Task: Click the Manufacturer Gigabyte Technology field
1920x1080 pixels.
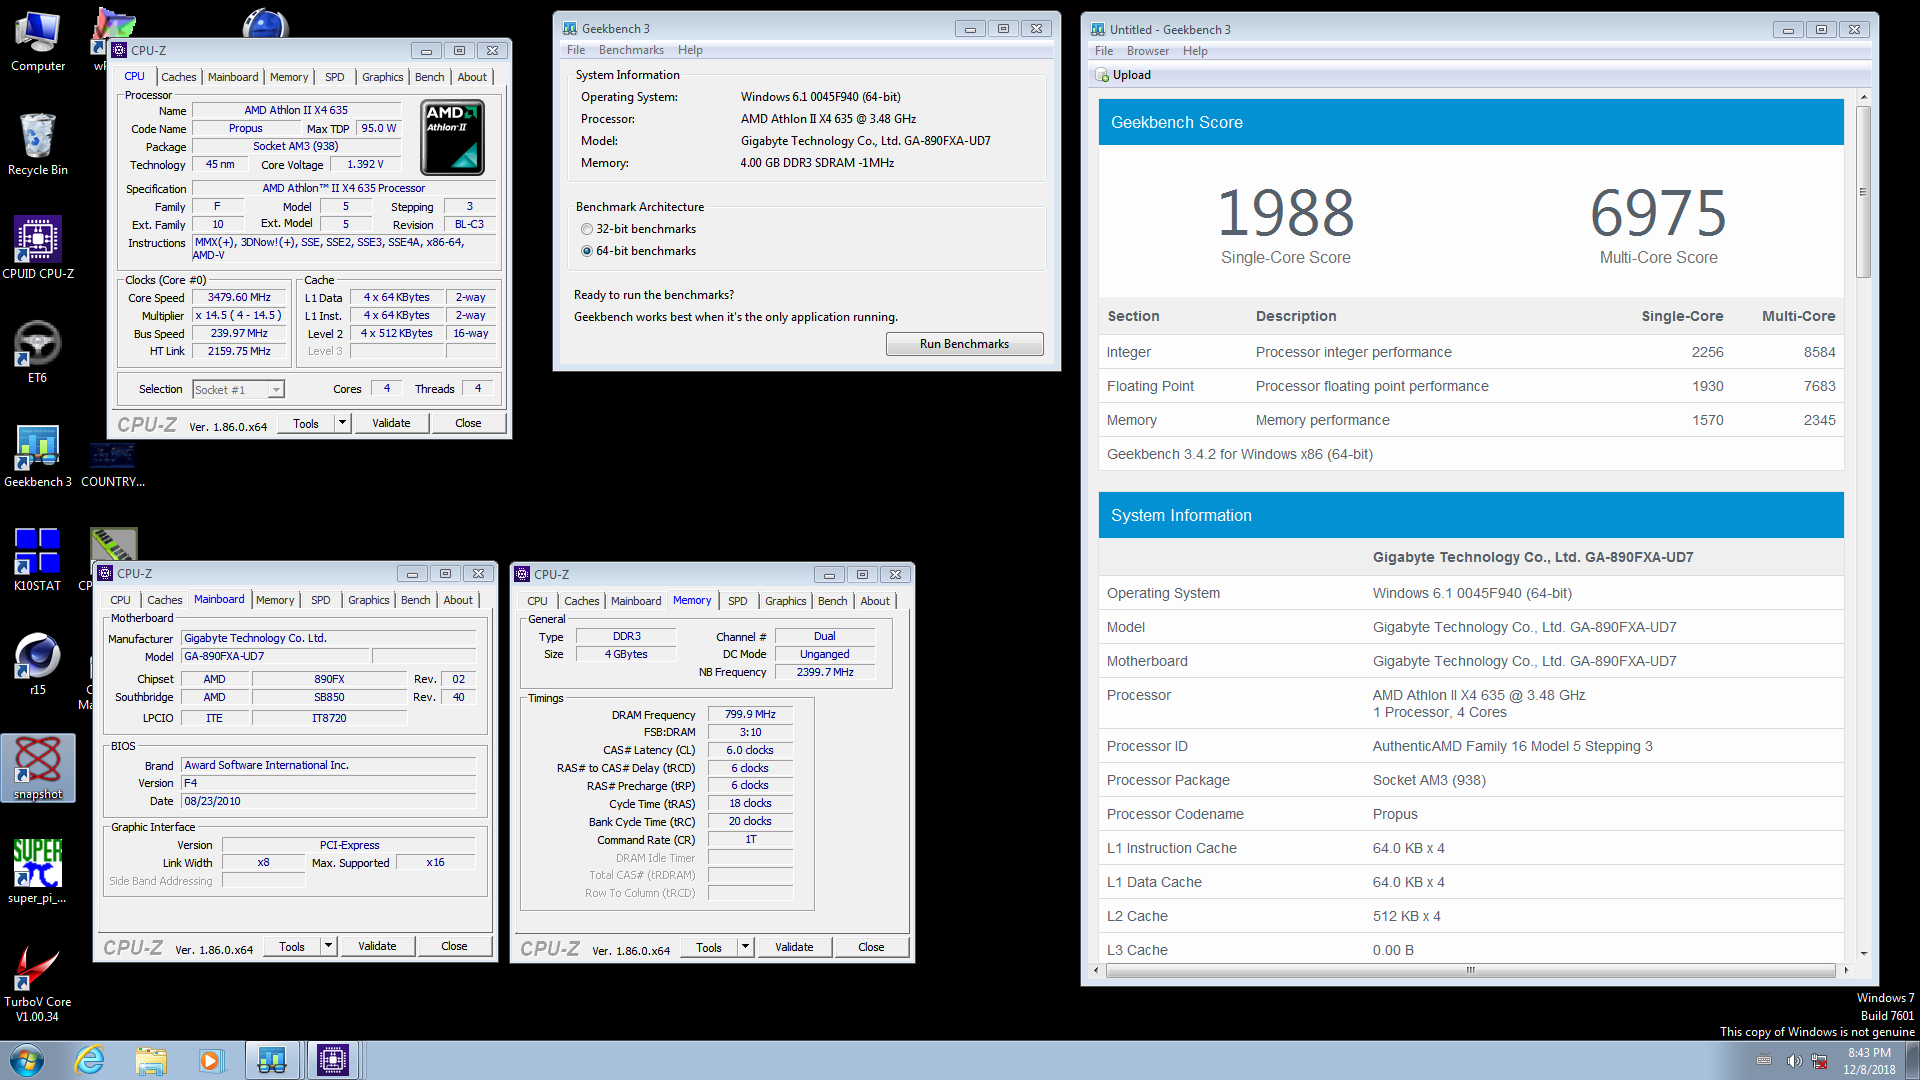Action: 329,638
